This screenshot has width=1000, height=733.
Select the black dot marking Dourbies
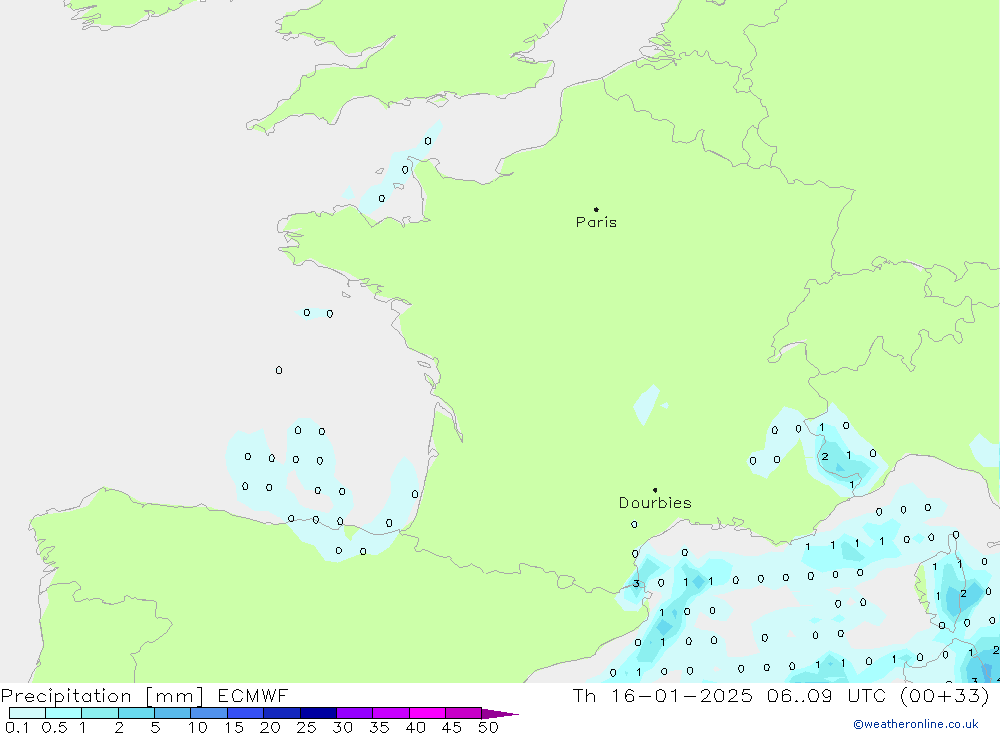[x=655, y=490]
